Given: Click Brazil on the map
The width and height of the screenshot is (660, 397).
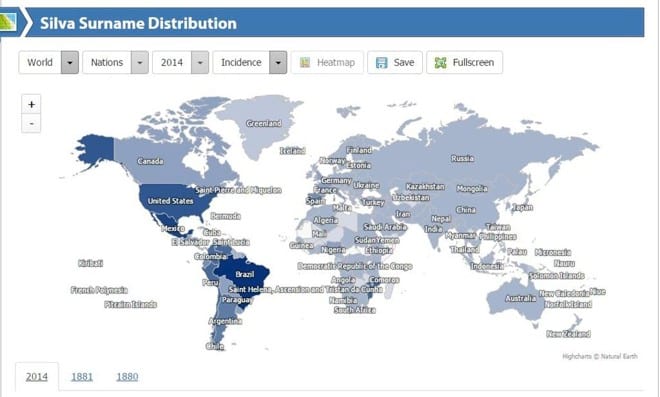Looking at the screenshot, I should (x=245, y=274).
